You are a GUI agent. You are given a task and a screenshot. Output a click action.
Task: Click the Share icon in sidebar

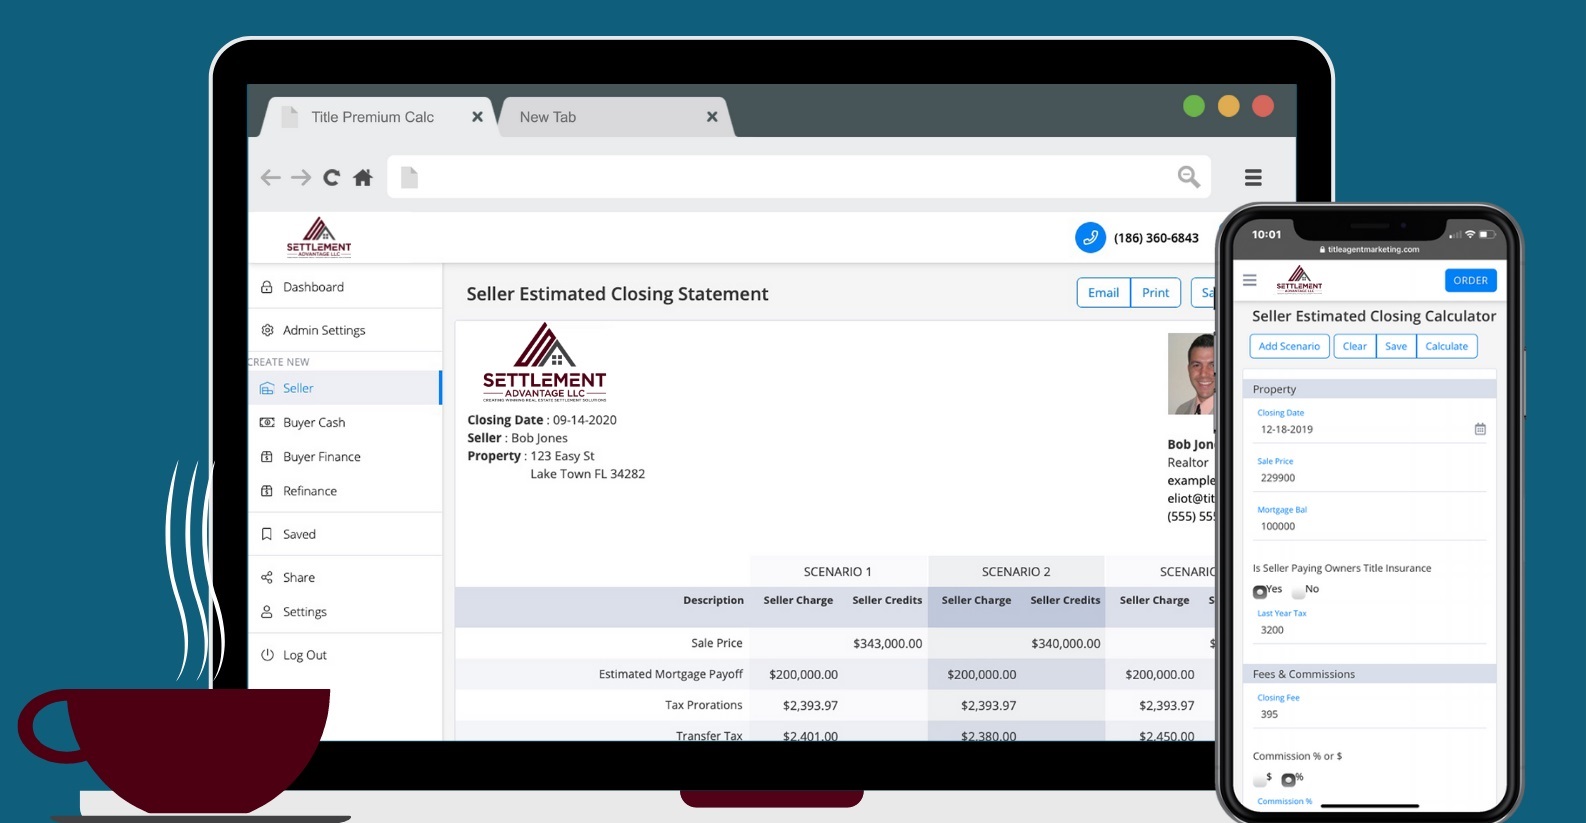pos(267,578)
